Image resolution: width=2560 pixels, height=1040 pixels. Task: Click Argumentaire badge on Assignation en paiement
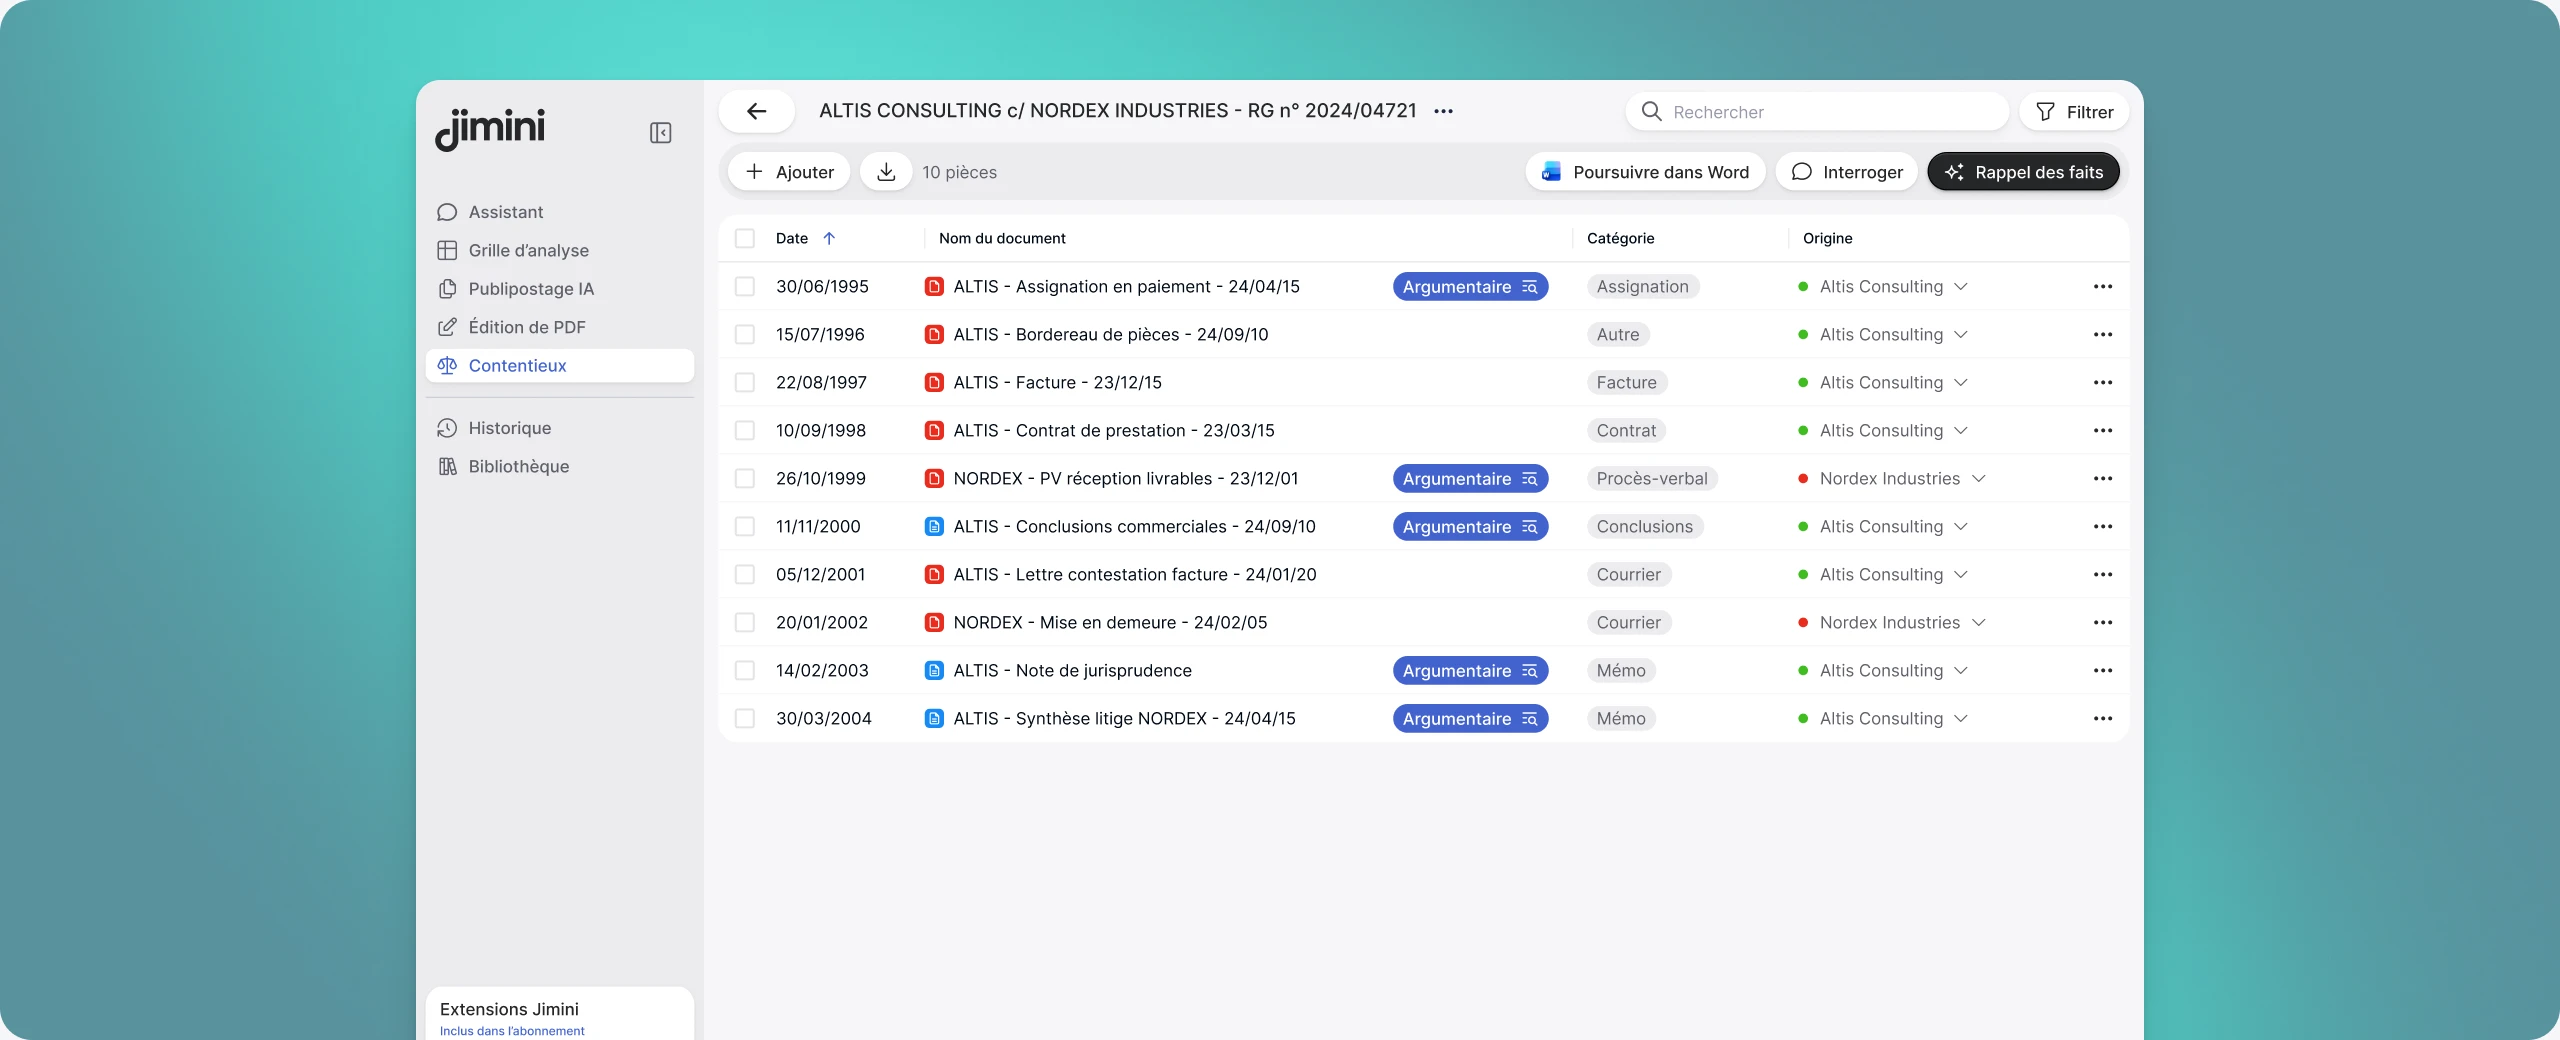pyautogui.click(x=1470, y=287)
